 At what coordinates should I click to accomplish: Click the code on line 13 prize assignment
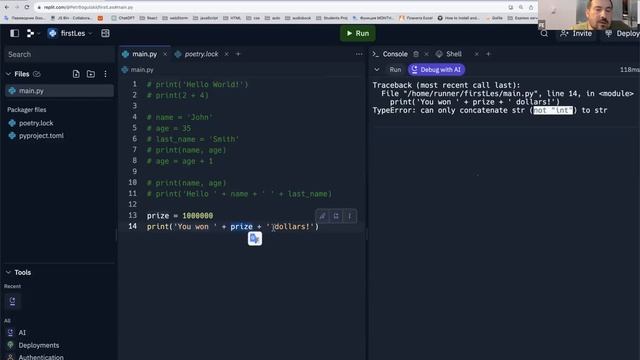click(x=180, y=216)
